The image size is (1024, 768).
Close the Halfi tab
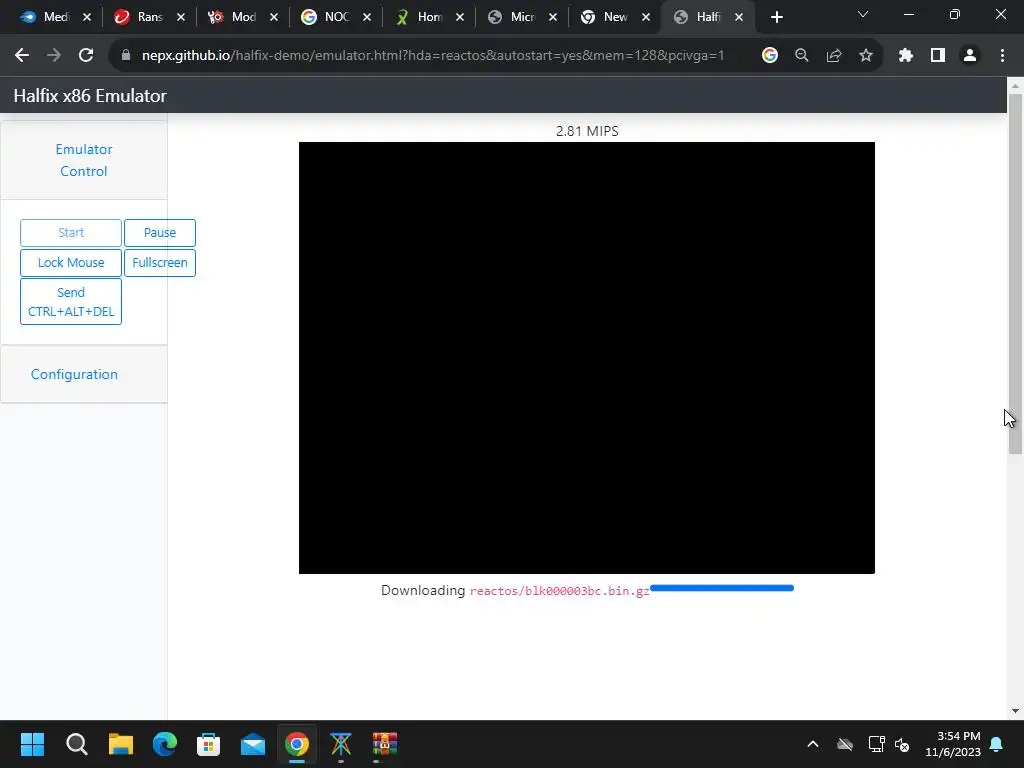click(x=739, y=17)
